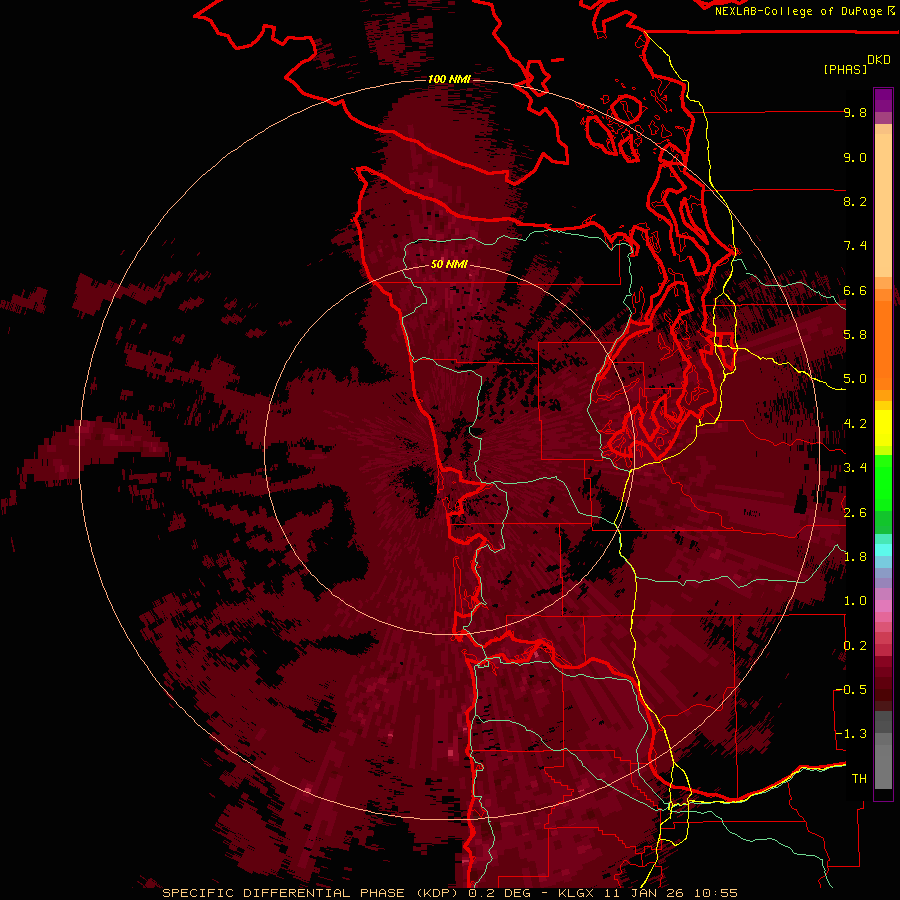
Task: Click the 9.0 scale value
Action: [x=855, y=158]
